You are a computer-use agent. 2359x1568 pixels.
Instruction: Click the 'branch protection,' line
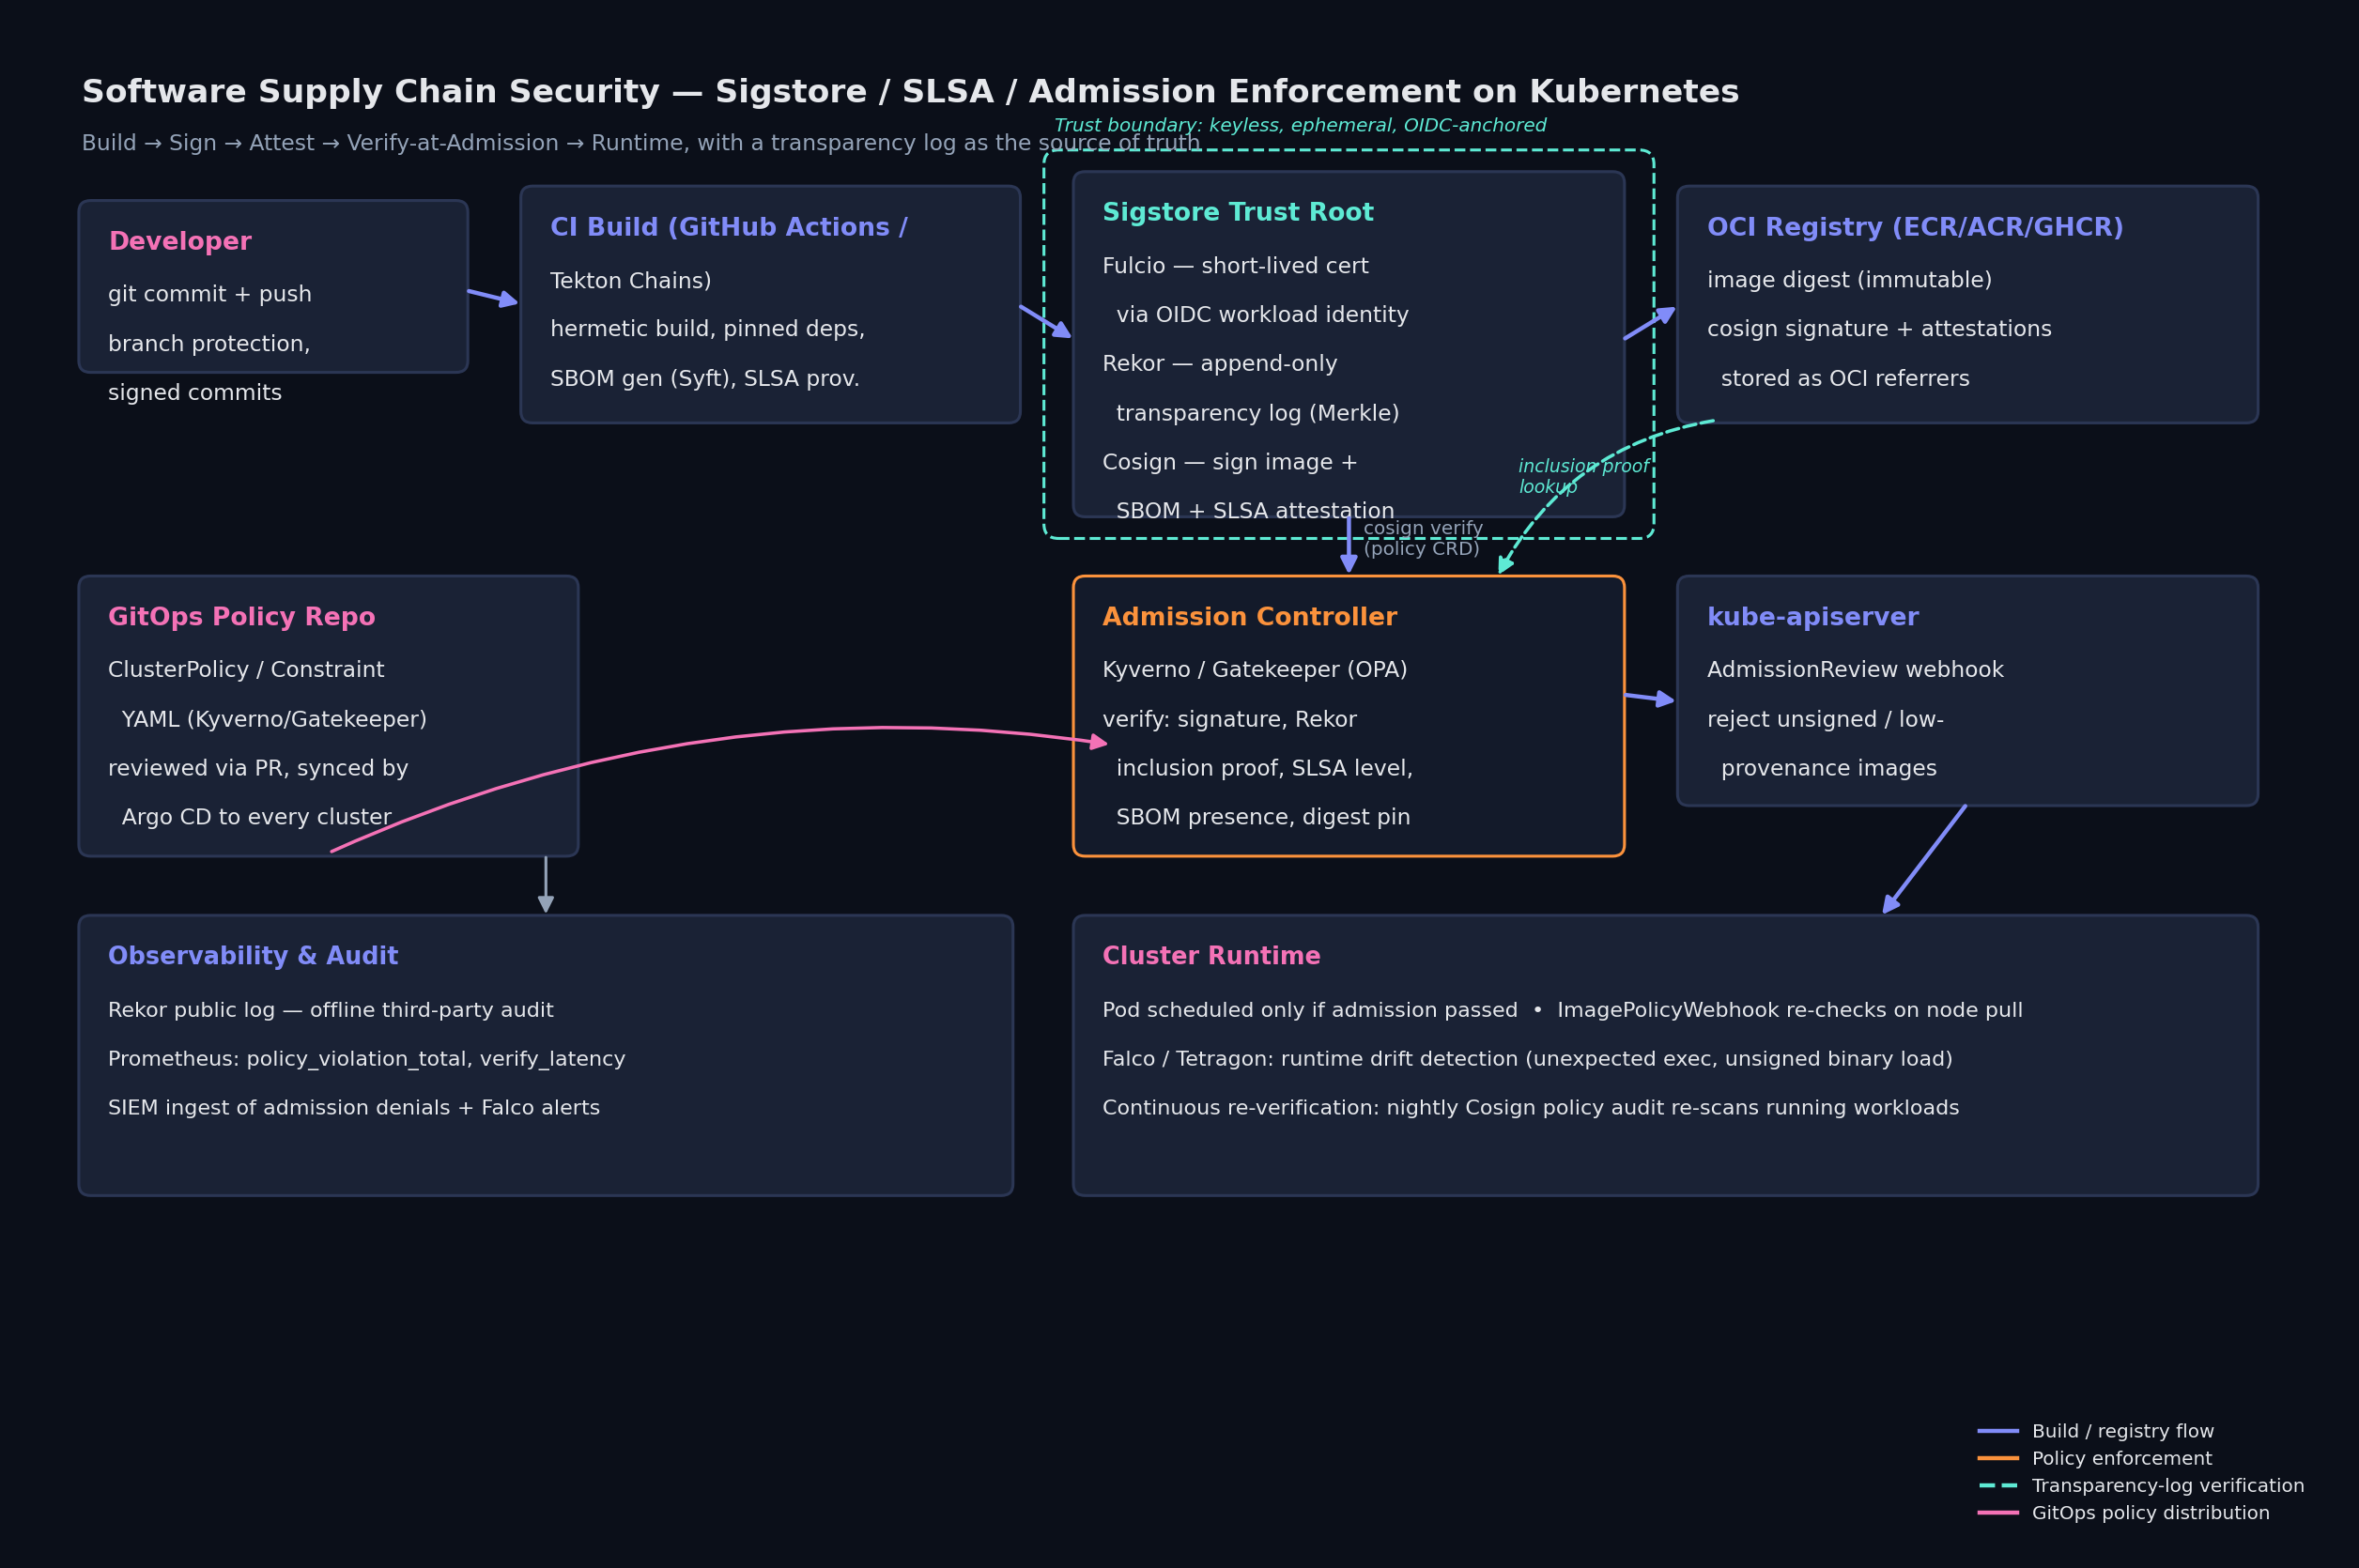click(x=209, y=344)
